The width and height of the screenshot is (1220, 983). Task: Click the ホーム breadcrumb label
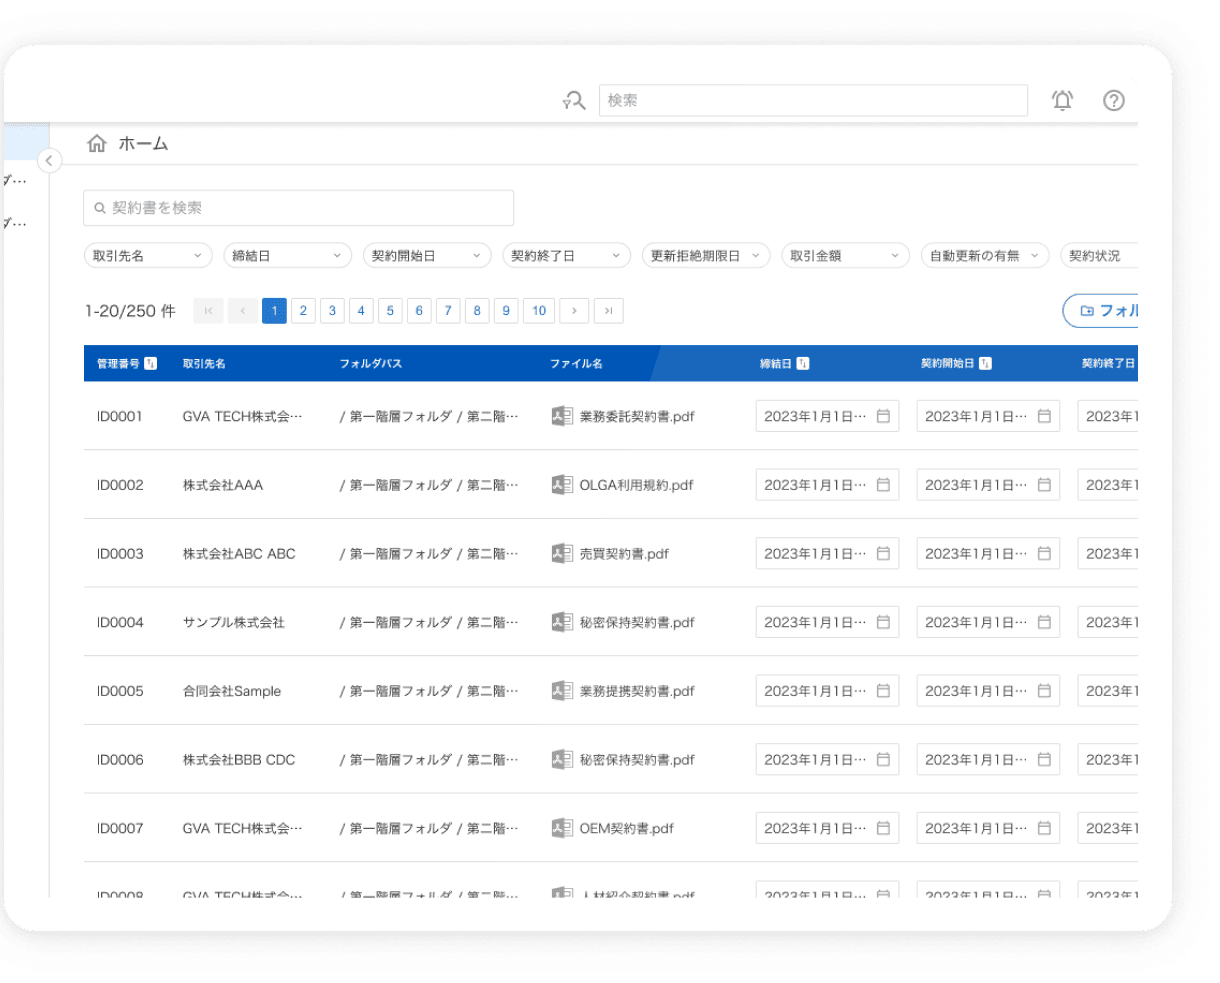[x=143, y=144]
